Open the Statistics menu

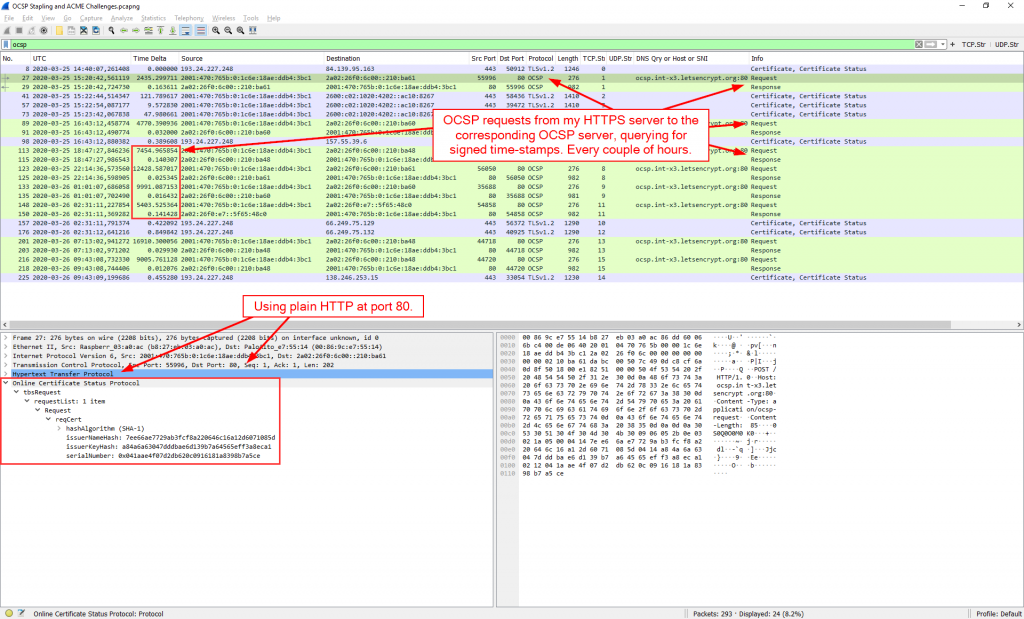(x=153, y=18)
